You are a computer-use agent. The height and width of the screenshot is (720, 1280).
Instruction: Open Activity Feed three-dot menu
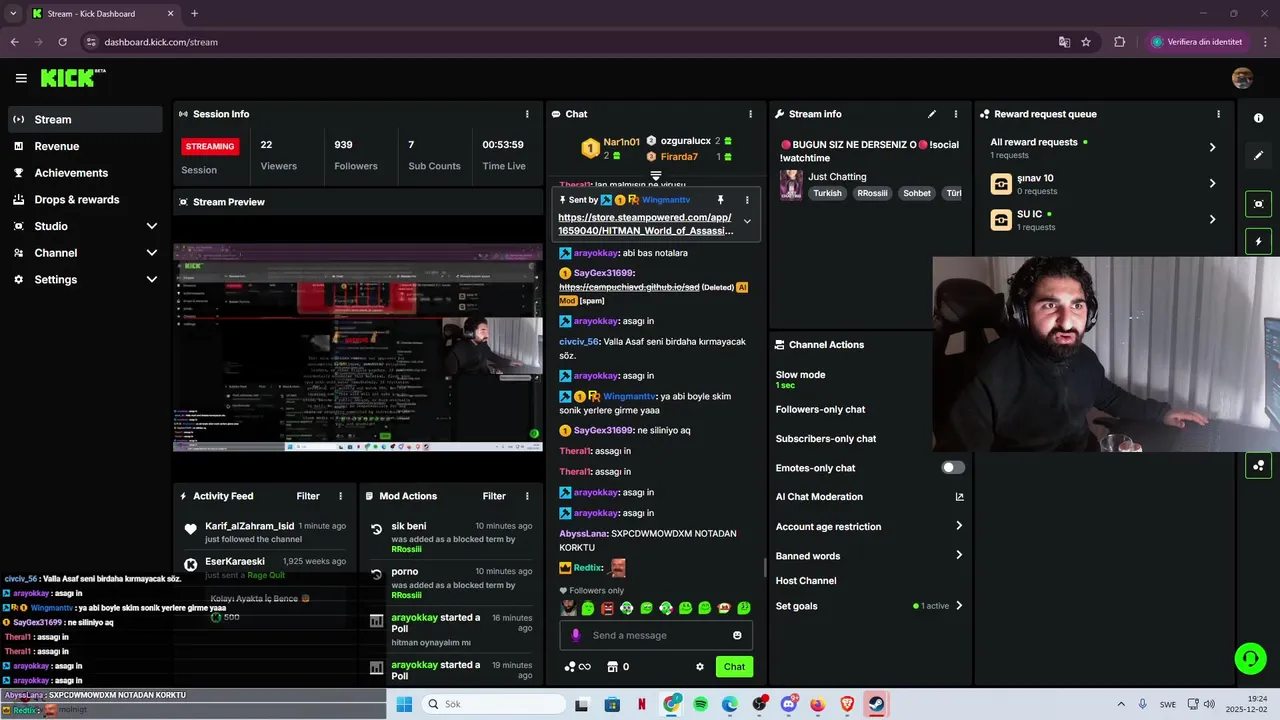click(x=340, y=496)
